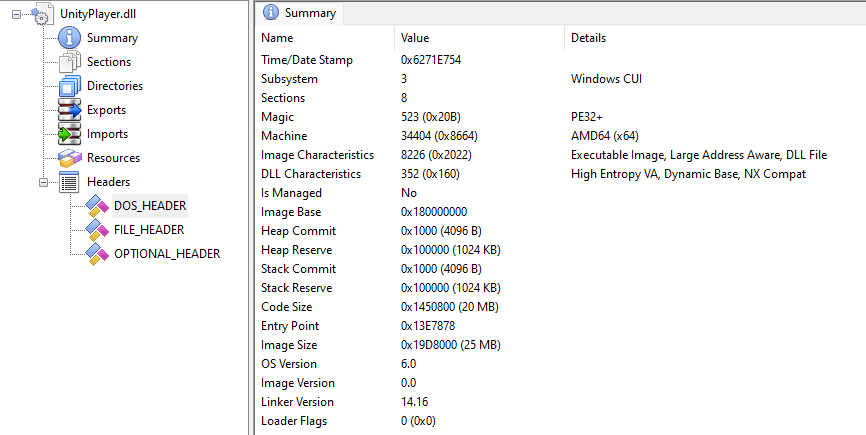Click the FILE_HEADER tag icon
The width and height of the screenshot is (866, 435).
97,230
